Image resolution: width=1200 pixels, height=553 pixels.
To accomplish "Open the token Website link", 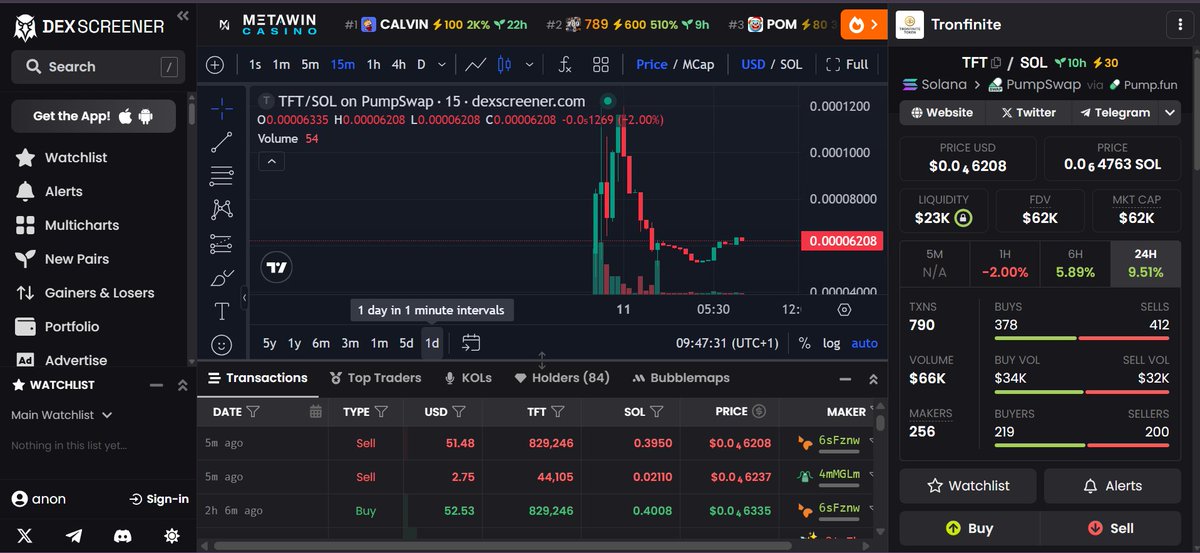I will (x=943, y=113).
